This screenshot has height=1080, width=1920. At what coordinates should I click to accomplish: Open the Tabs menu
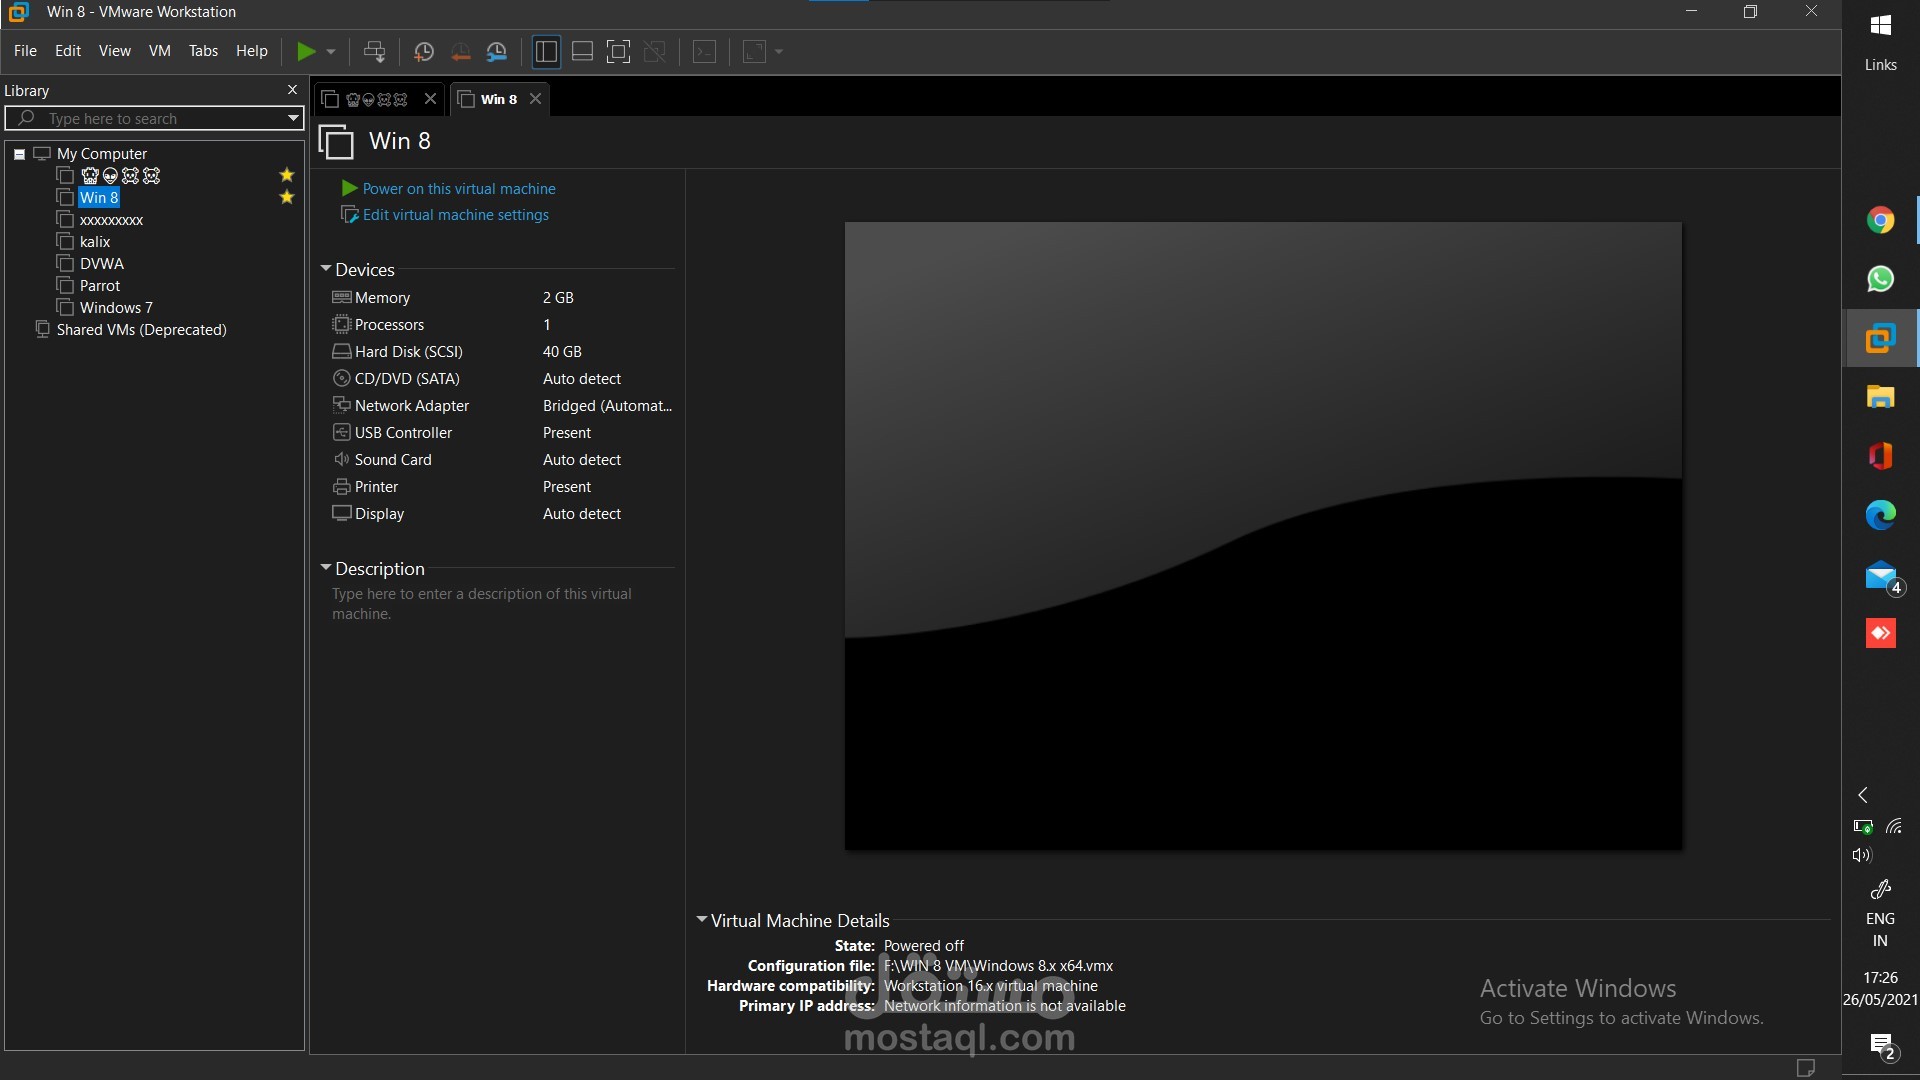[x=203, y=51]
